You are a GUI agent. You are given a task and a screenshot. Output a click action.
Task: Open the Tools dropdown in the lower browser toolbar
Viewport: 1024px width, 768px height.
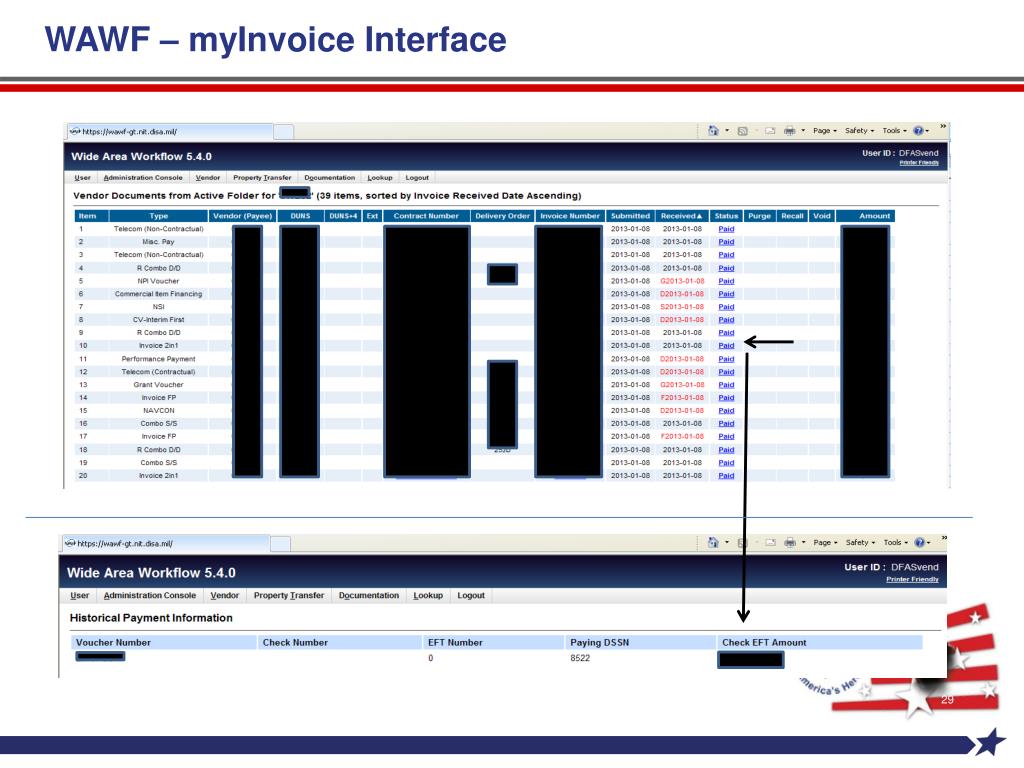click(896, 542)
